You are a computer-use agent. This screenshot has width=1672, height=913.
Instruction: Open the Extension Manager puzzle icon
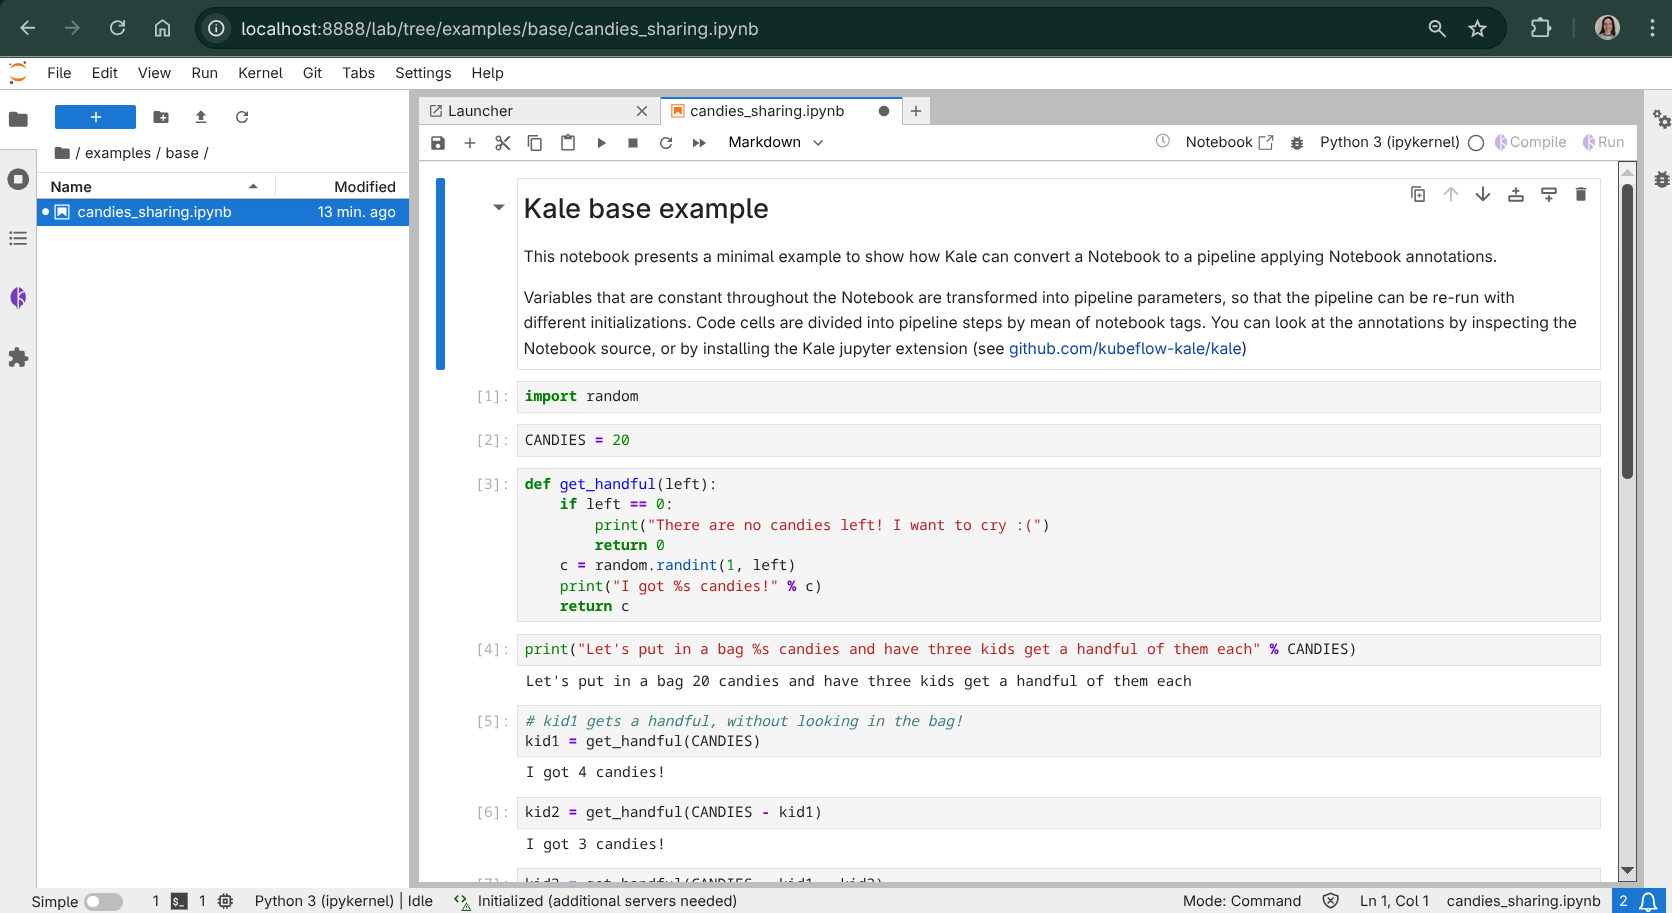point(18,357)
